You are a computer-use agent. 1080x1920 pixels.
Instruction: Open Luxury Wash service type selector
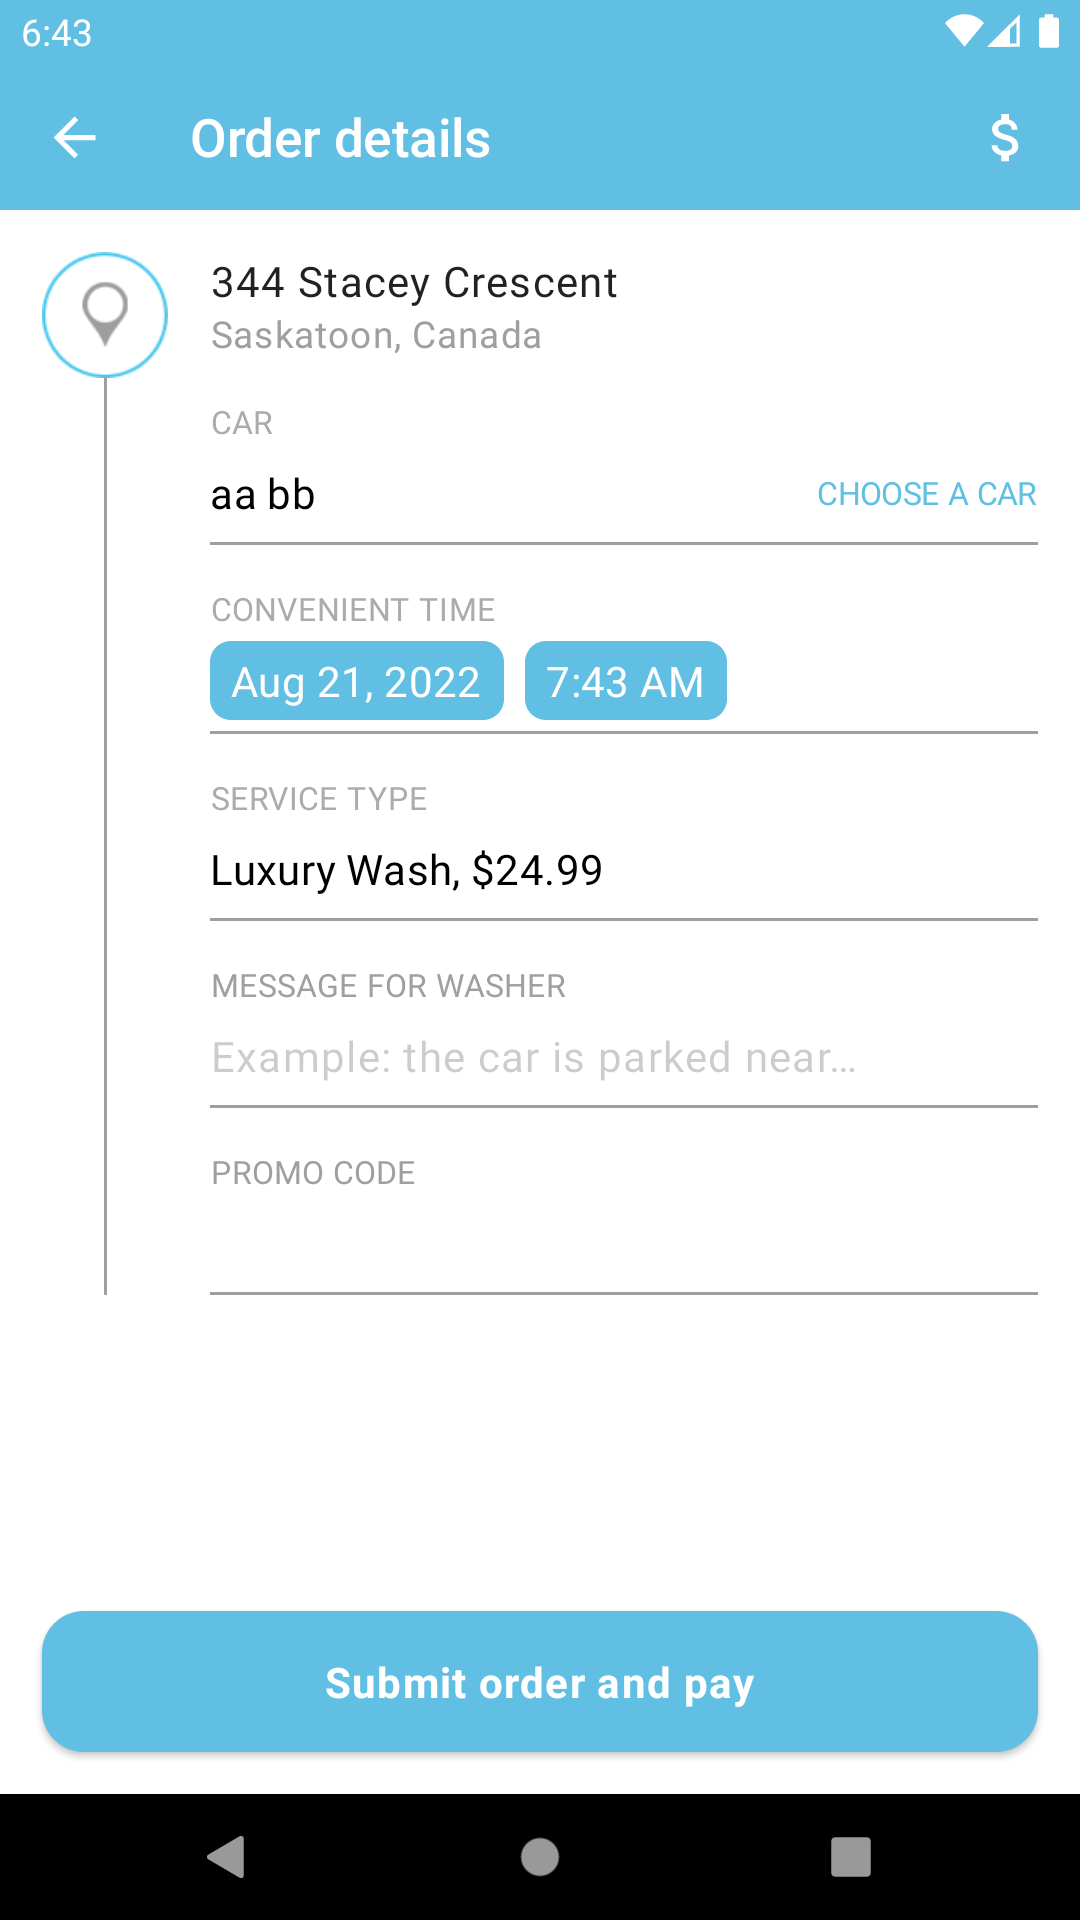[624, 871]
